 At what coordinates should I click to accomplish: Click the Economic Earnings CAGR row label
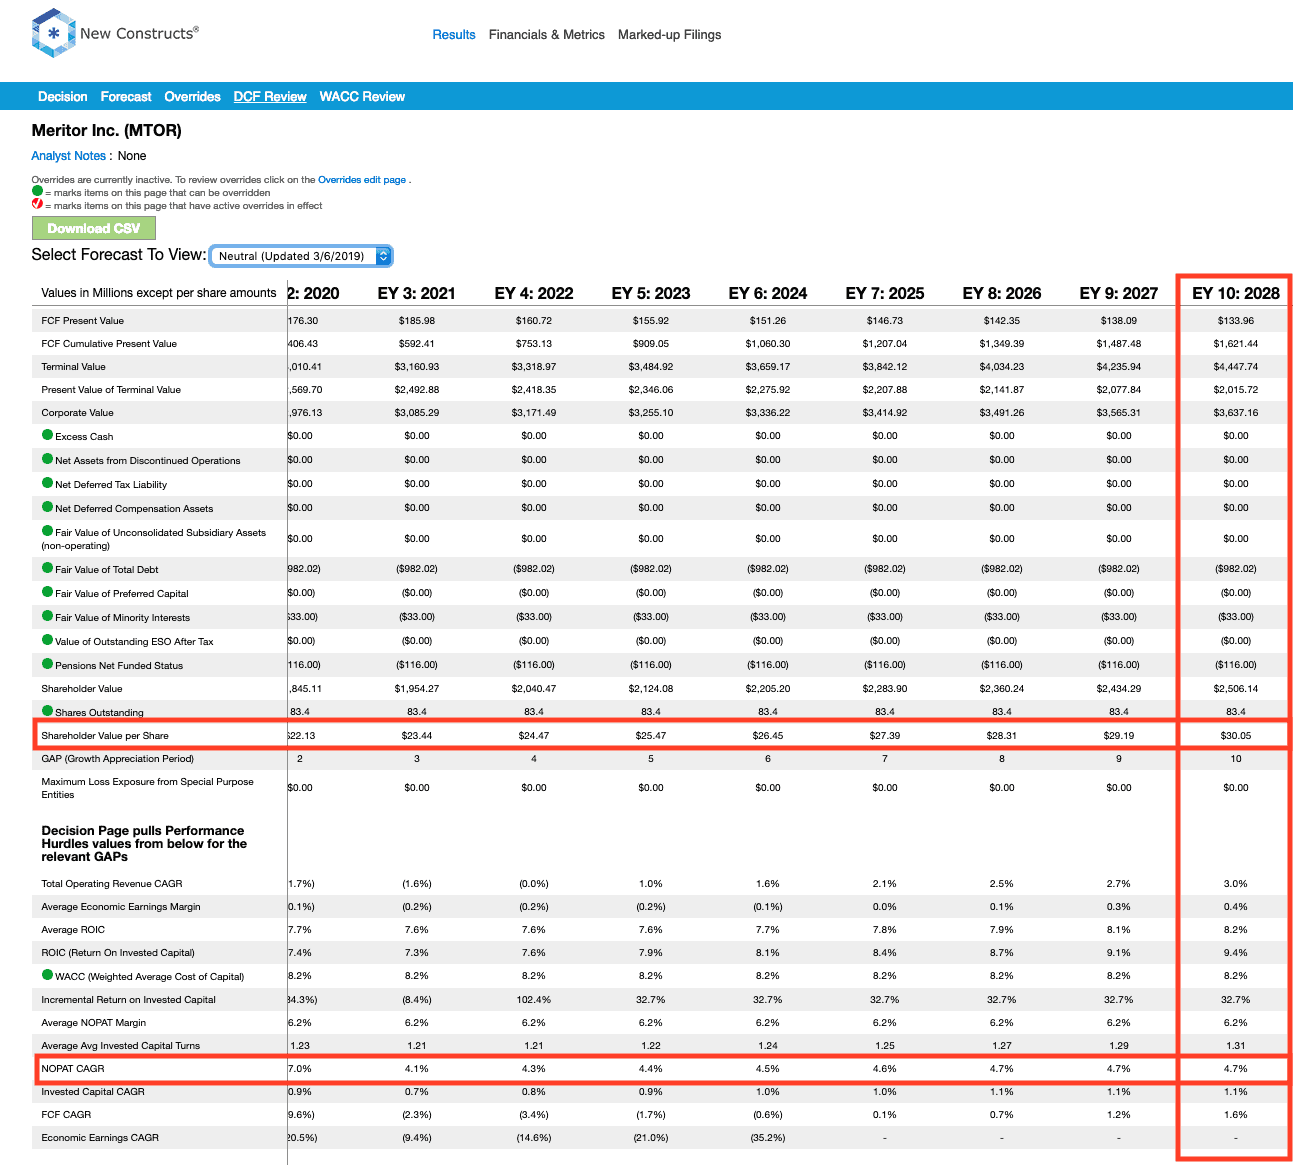click(100, 1138)
